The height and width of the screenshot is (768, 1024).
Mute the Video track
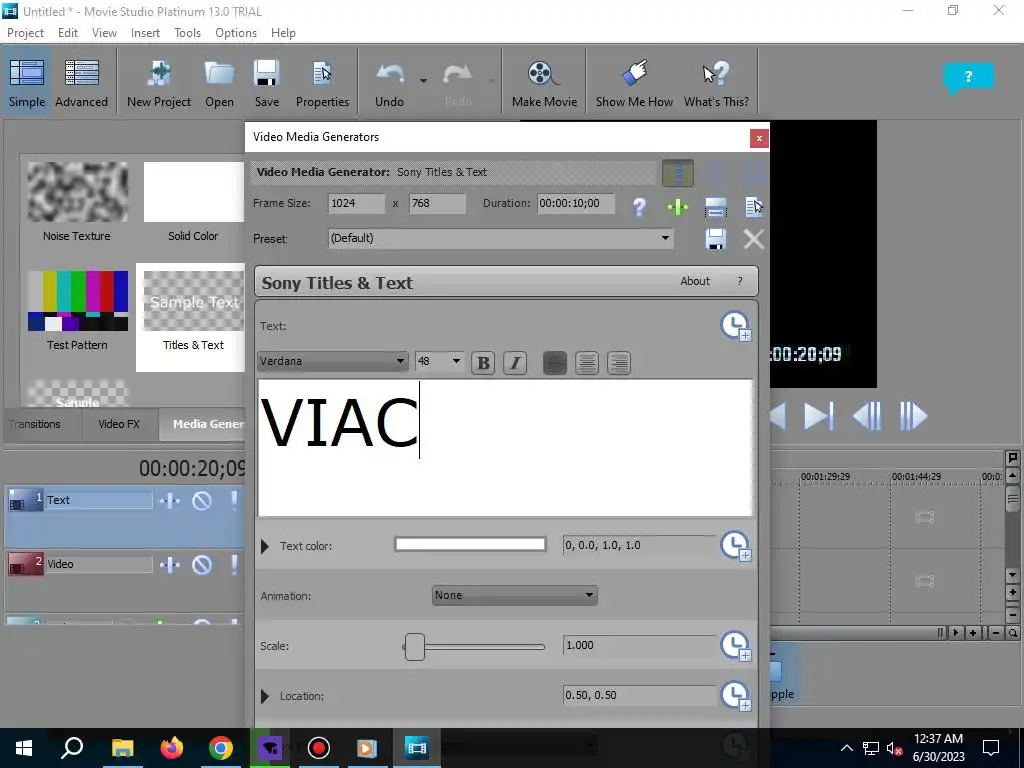[x=202, y=565]
